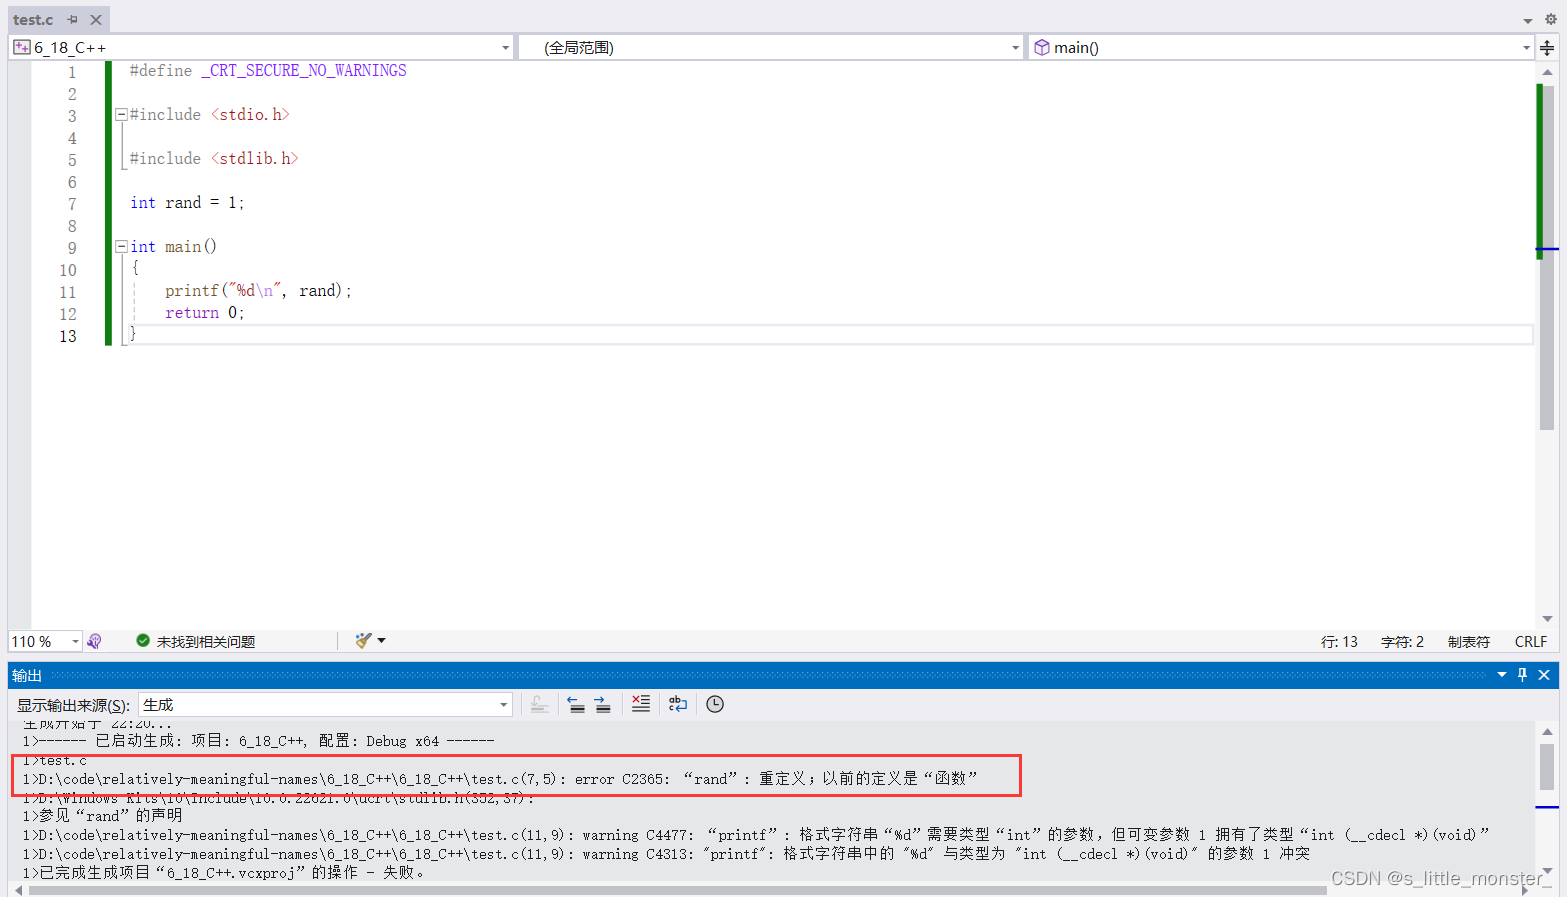Screen dimensions: 1567x897
Task: Click line number 11 in the gutter
Action: (x=68, y=292)
